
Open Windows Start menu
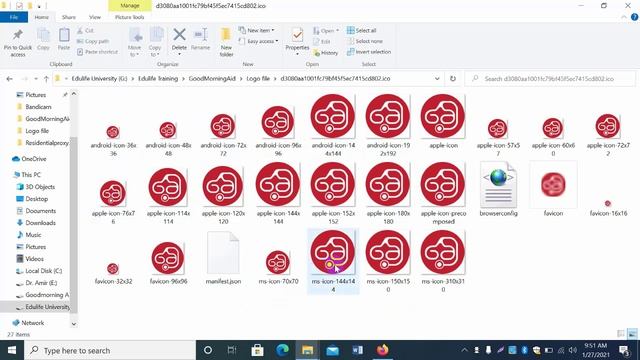tap(12, 350)
